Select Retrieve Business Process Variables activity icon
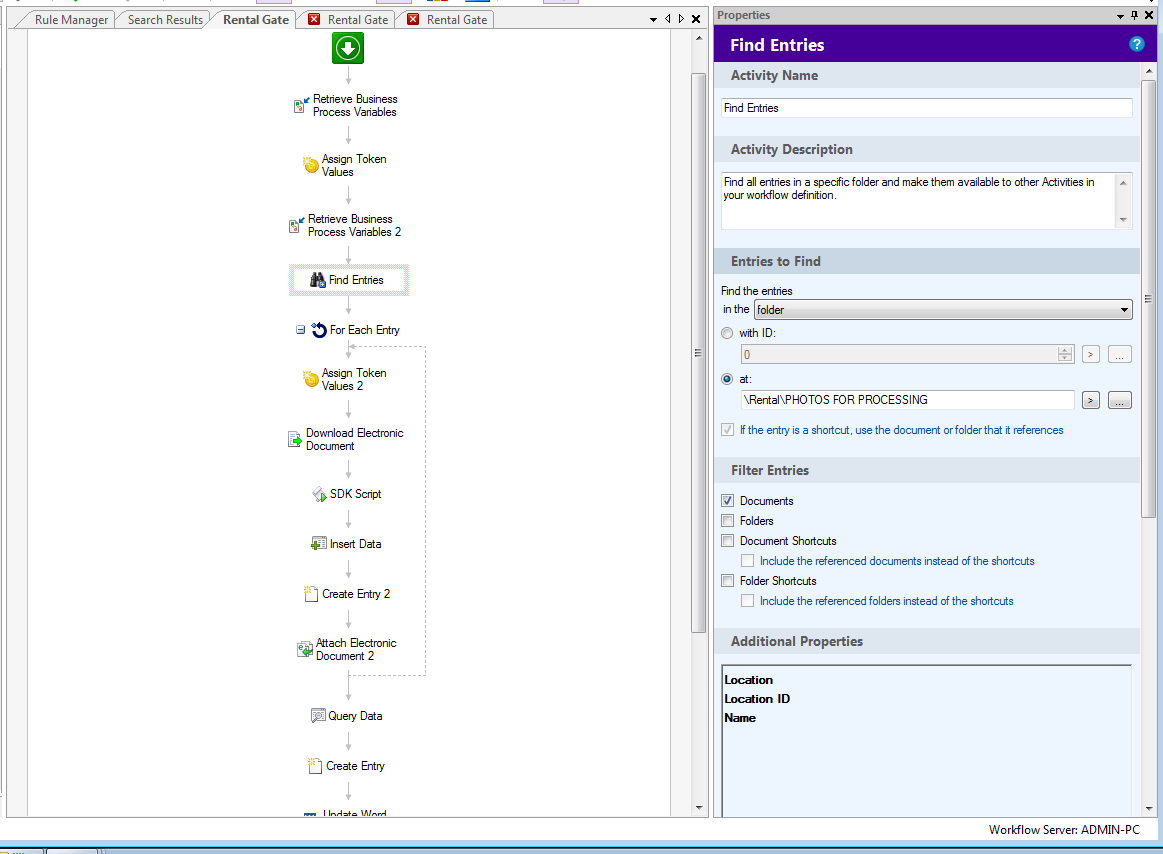The width and height of the screenshot is (1163, 854). coord(301,105)
